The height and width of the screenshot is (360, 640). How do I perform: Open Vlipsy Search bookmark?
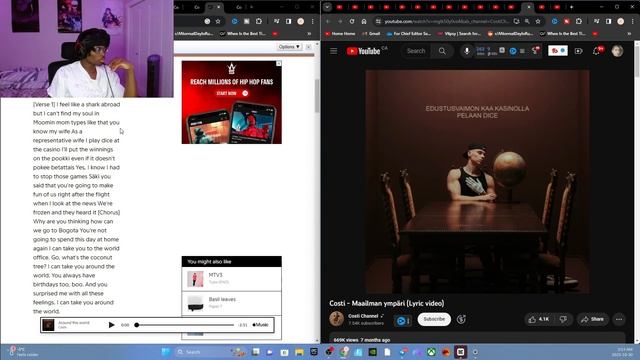click(x=459, y=33)
